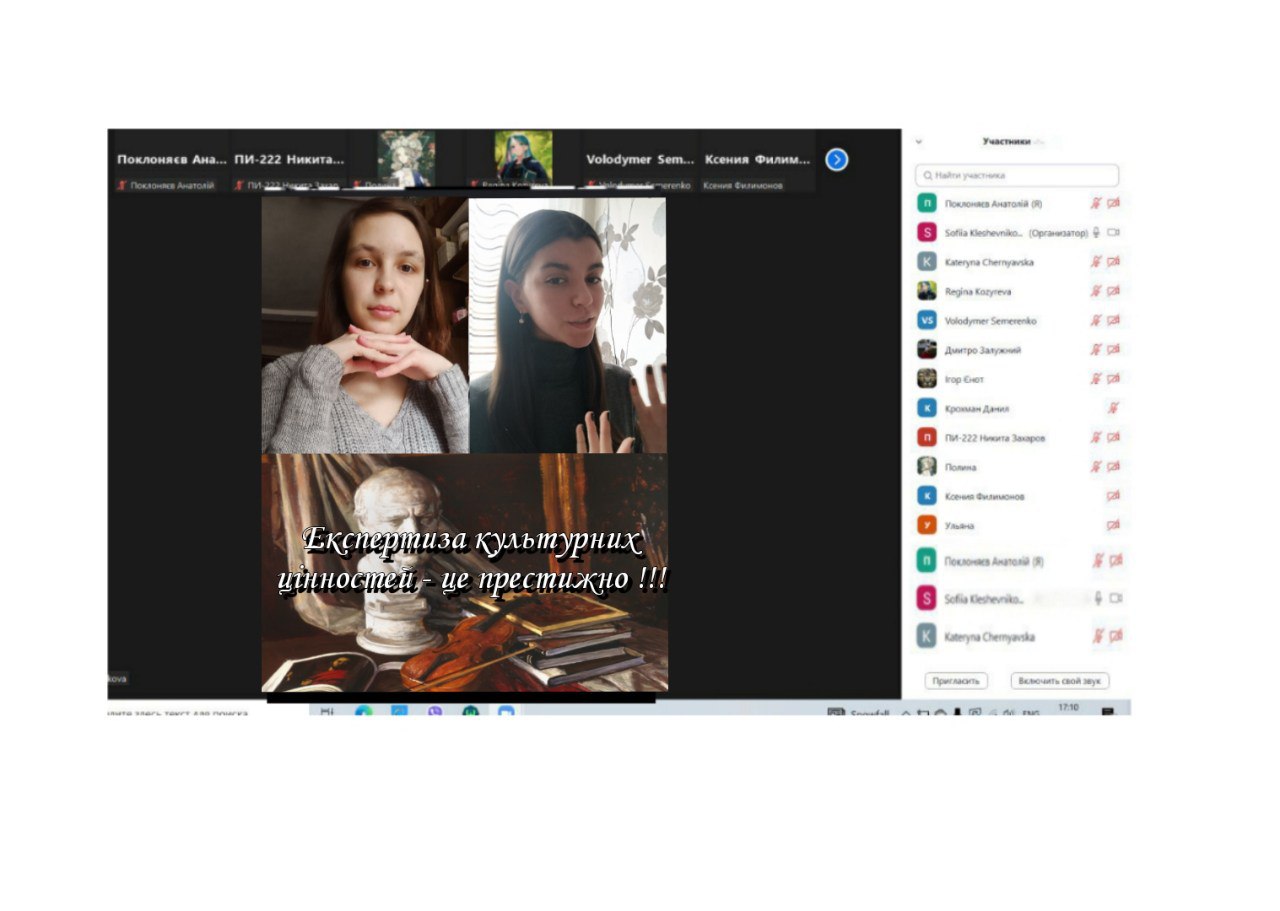1280x911 pixels.
Task: Click the Участники panel title
Action: (x=1006, y=142)
